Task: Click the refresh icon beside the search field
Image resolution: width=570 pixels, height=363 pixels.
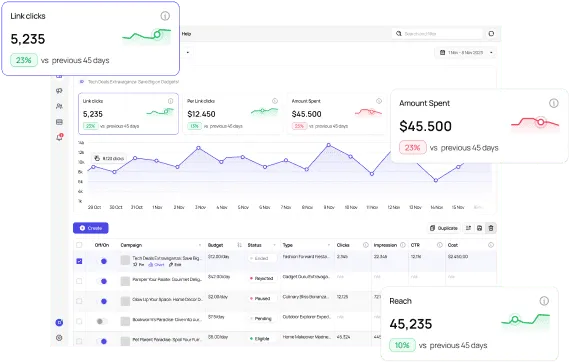Action: coord(491,33)
